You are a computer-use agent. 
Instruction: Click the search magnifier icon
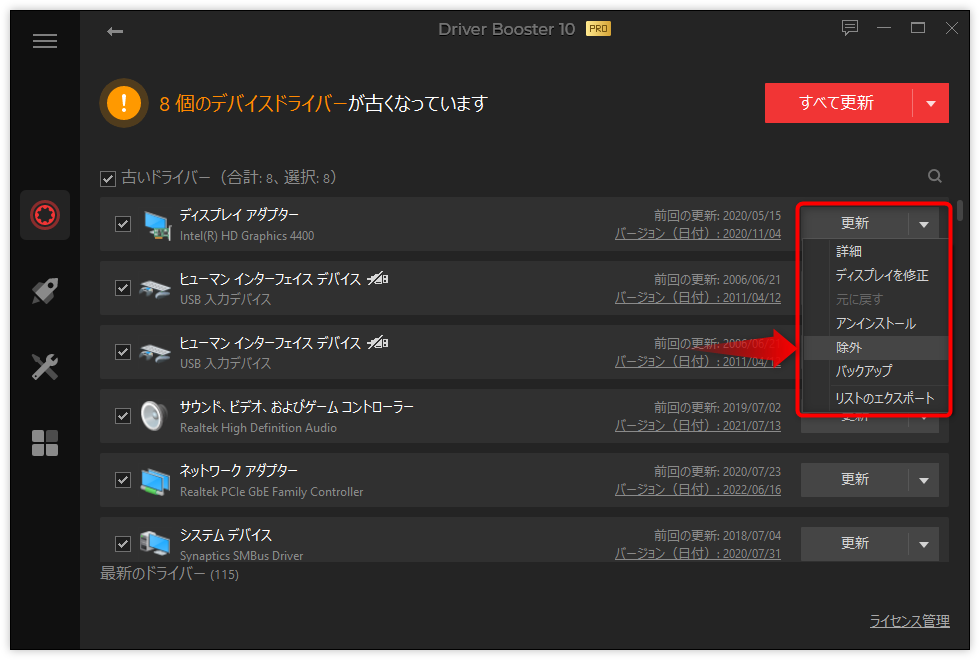(x=934, y=176)
